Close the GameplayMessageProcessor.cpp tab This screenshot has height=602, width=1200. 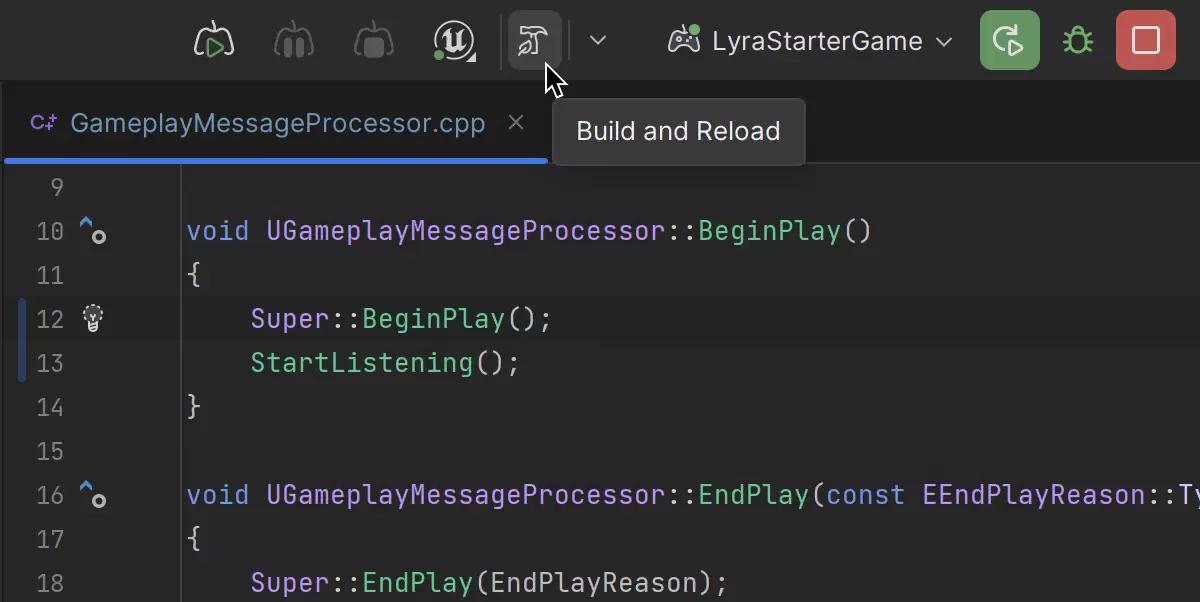click(516, 123)
